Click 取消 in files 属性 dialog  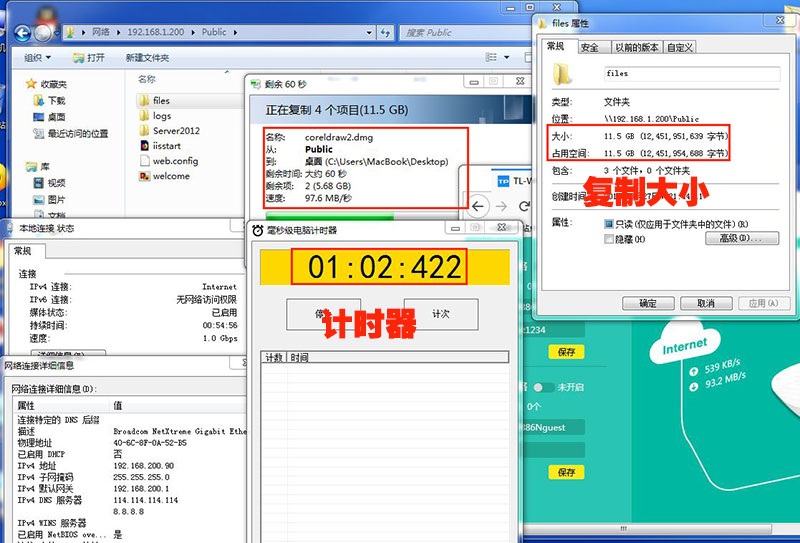point(706,303)
